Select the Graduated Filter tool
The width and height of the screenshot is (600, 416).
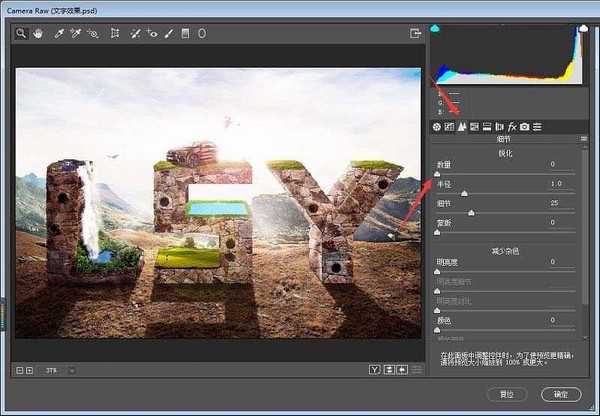coord(185,33)
